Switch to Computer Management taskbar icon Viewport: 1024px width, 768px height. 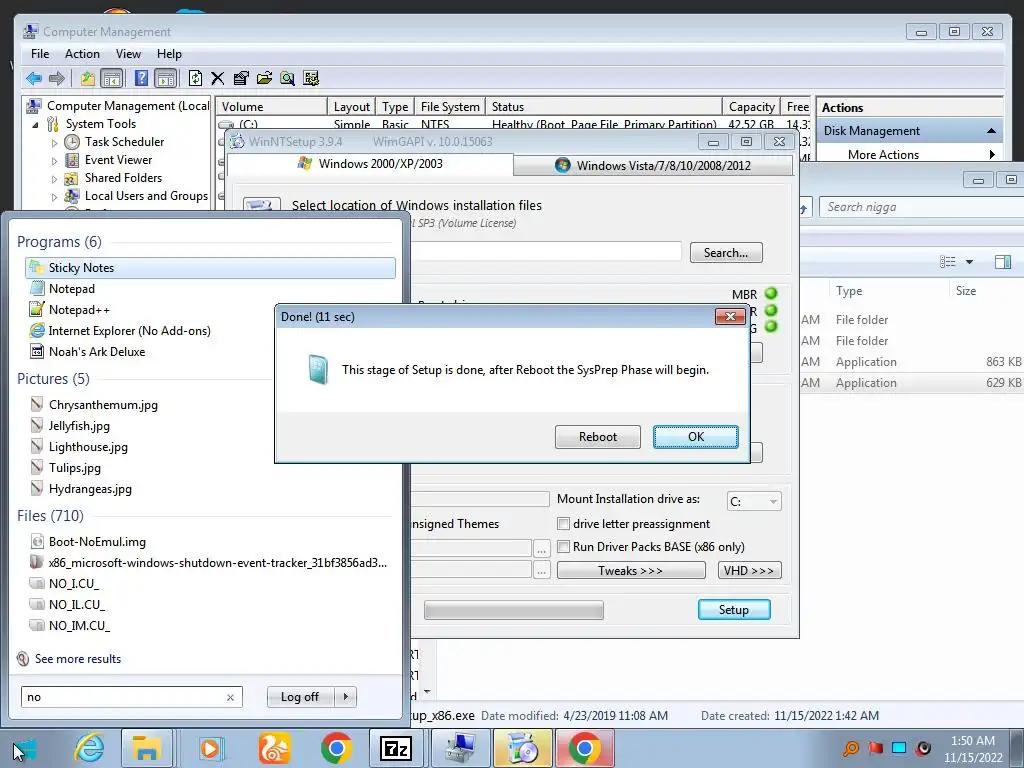pos(460,748)
